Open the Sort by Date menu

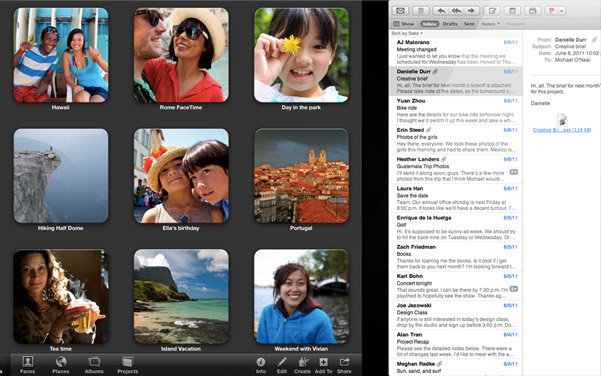tap(407, 33)
